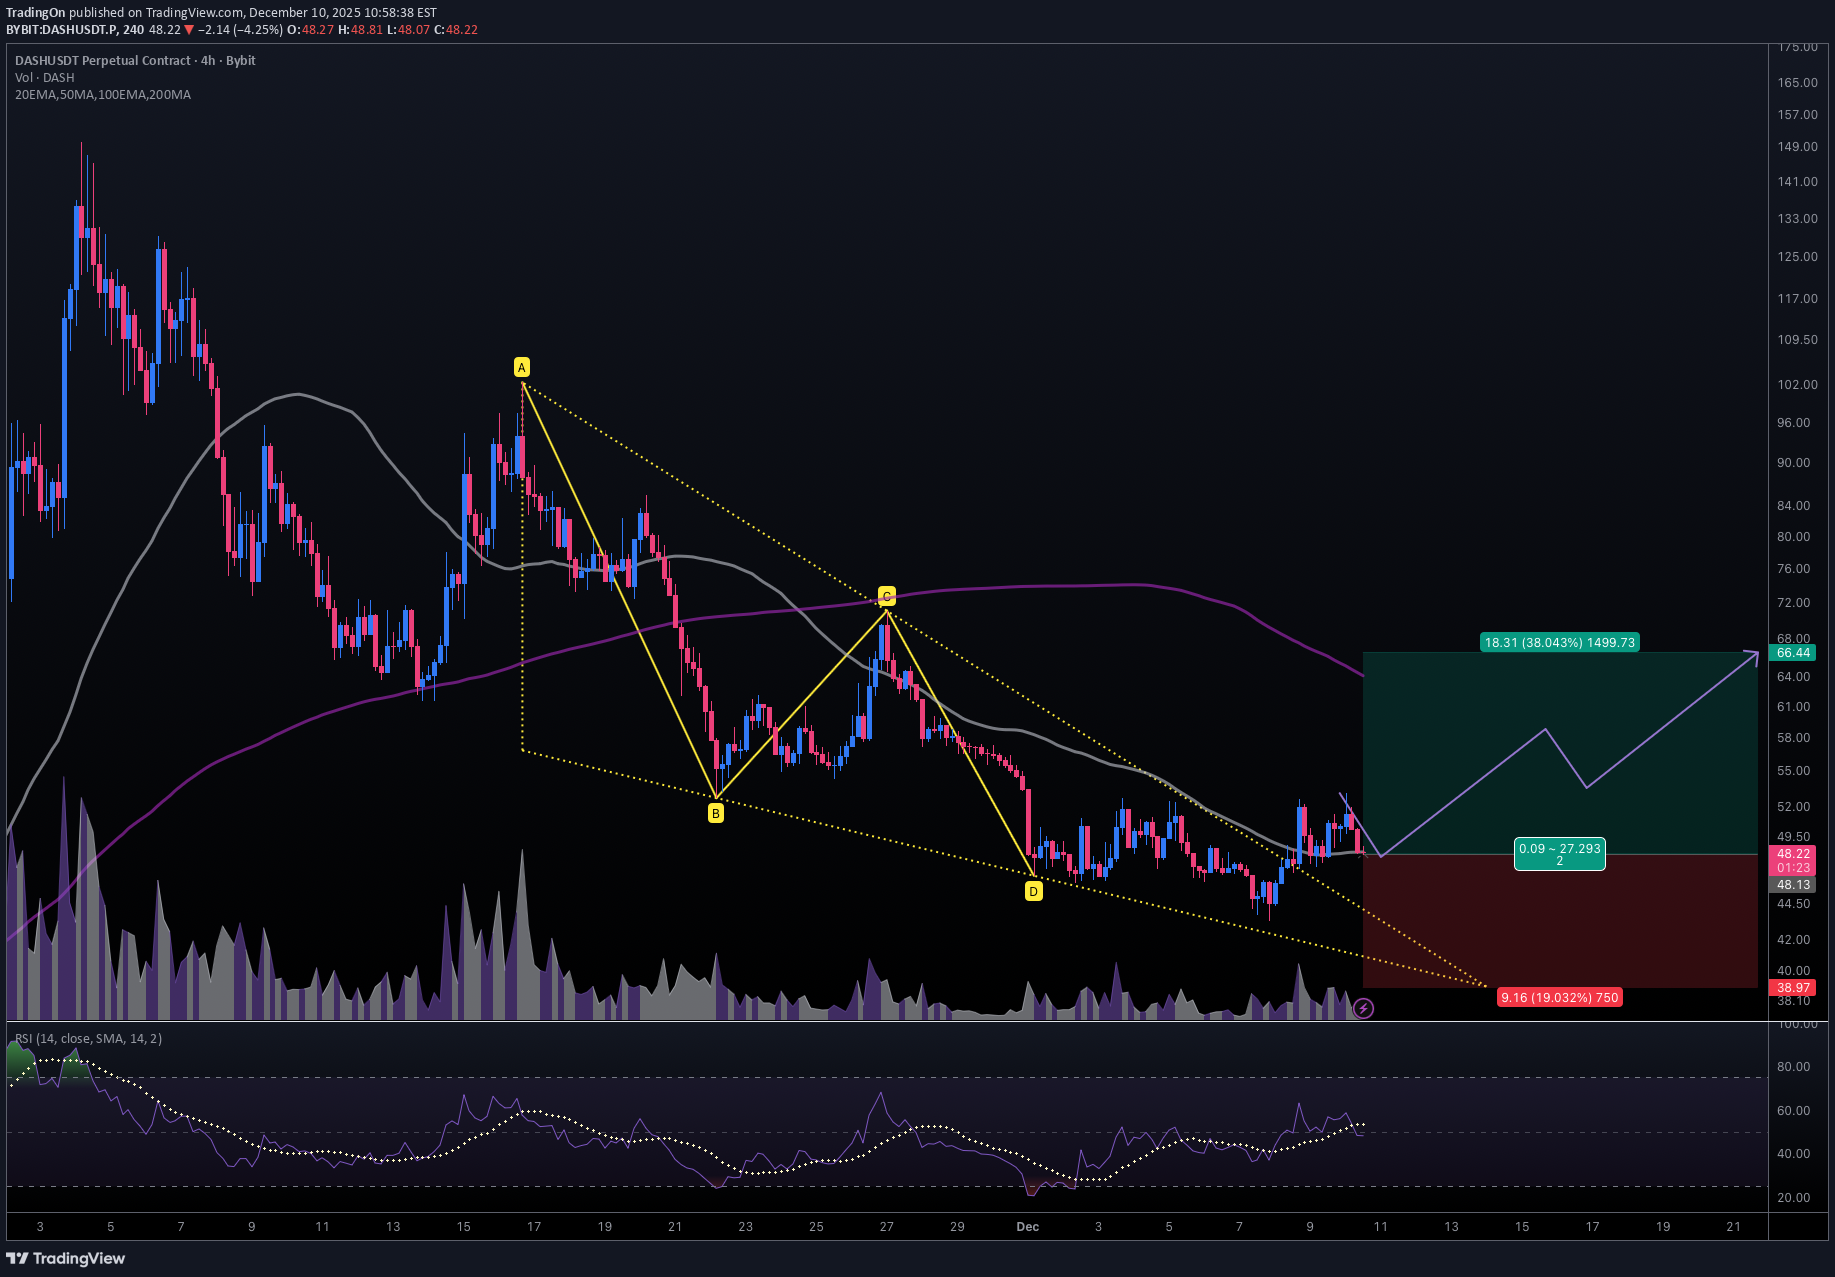Viewport: 1835px width, 1277px height.
Task: Click the TradingView logo in the bottom corner
Action: 66,1257
